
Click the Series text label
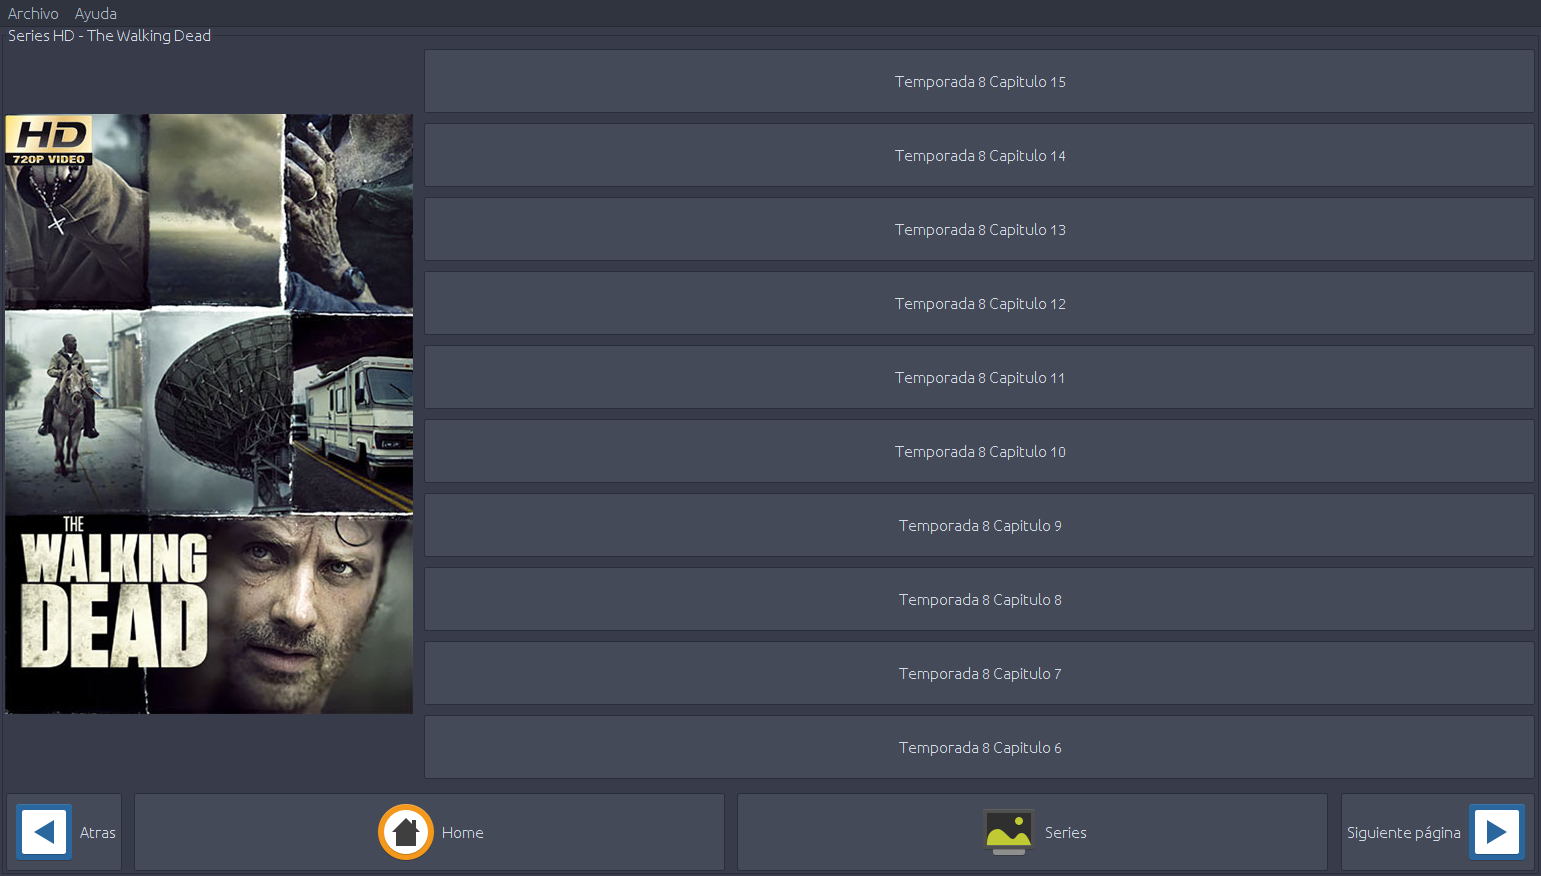pyautogui.click(x=1066, y=832)
